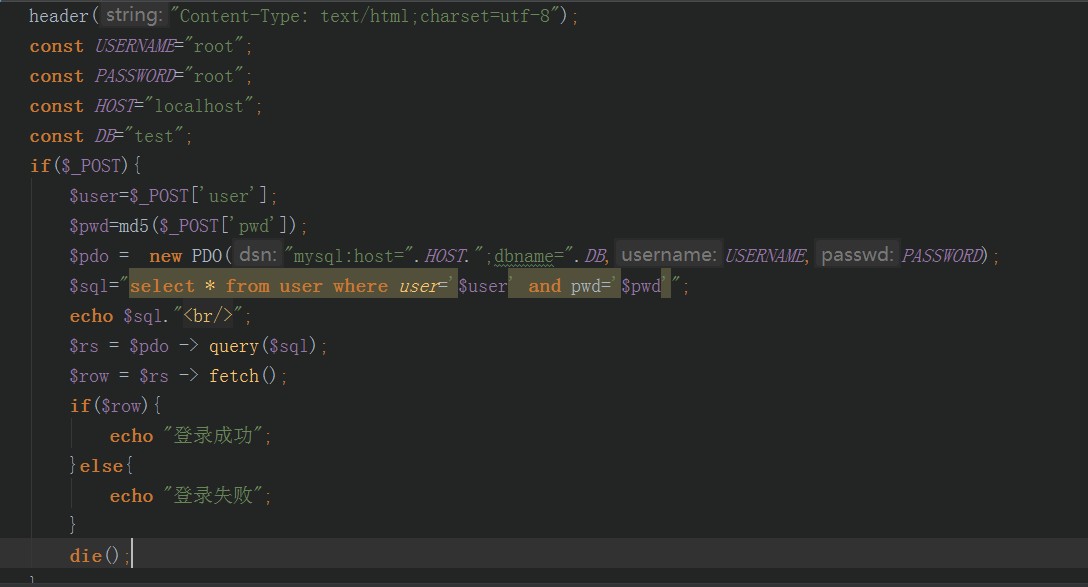The image size is (1088, 587).
Task: Click the Content-Type charset string
Action: tap(369, 16)
